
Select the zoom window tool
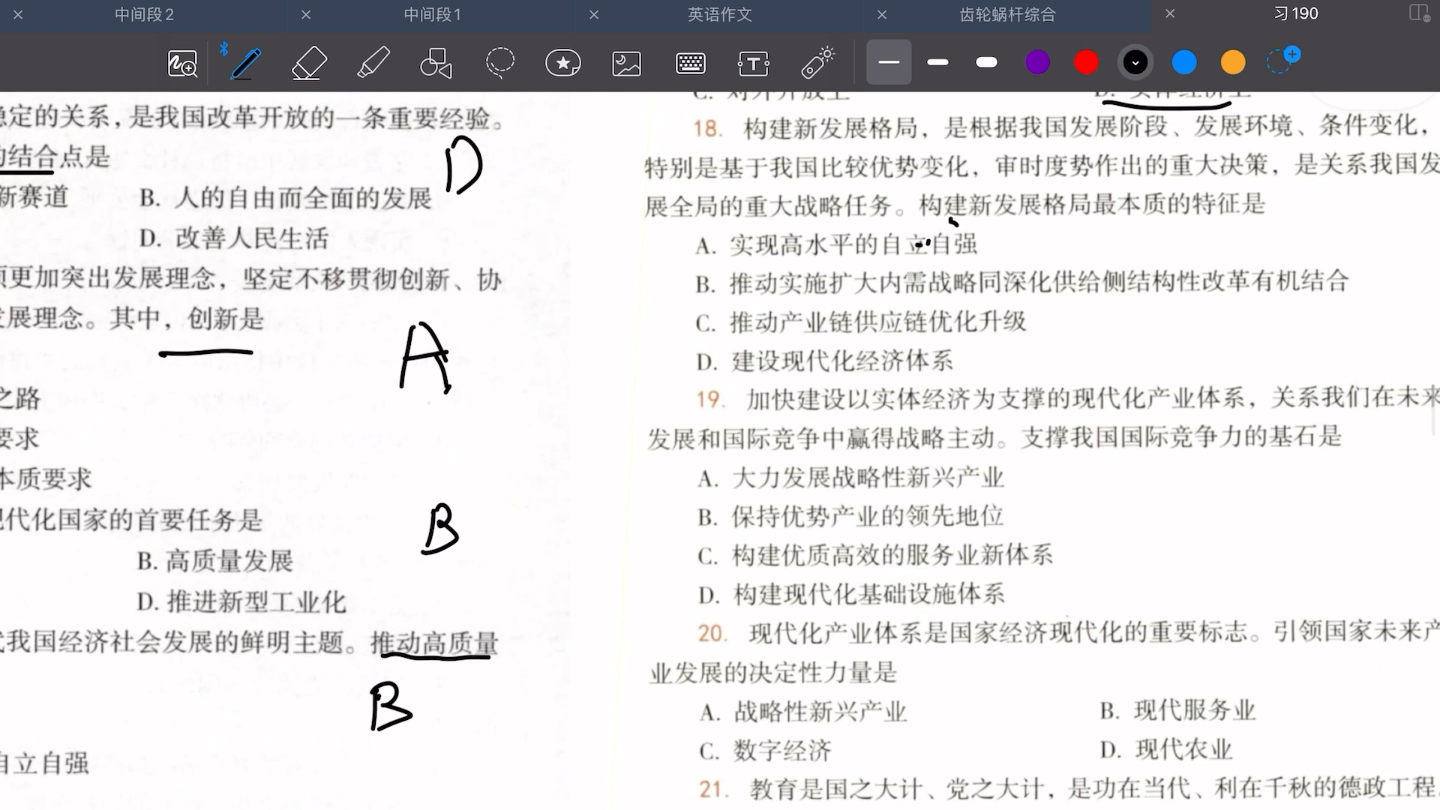(x=182, y=63)
